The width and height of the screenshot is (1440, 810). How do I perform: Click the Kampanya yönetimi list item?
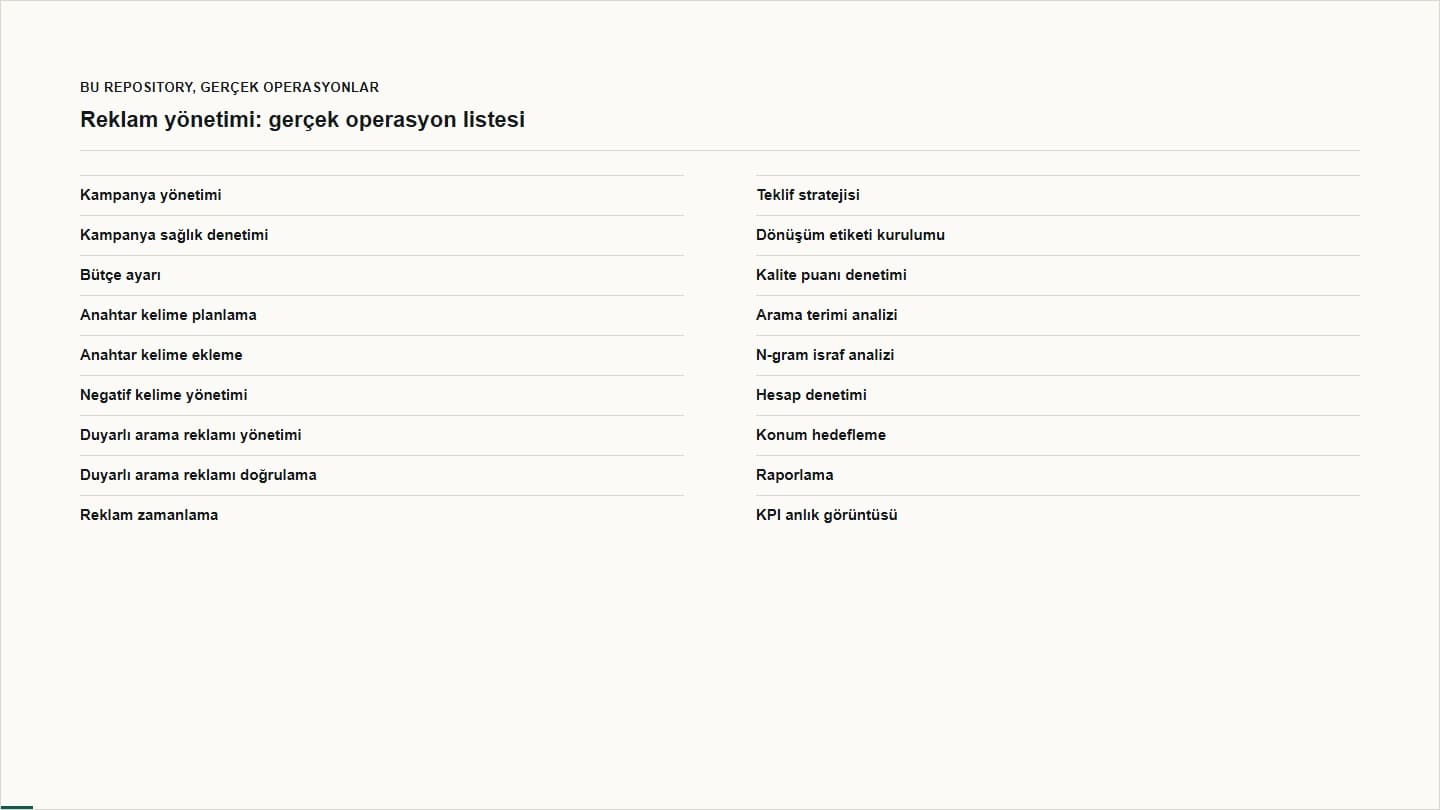(x=382, y=195)
